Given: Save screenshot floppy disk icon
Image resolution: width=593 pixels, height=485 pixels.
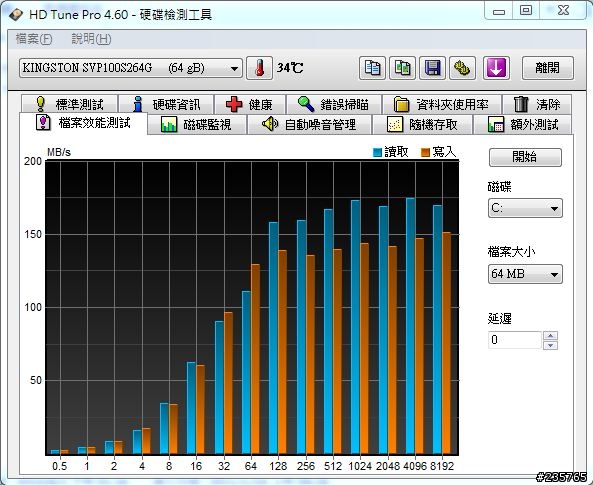Looking at the screenshot, I should click(432, 68).
